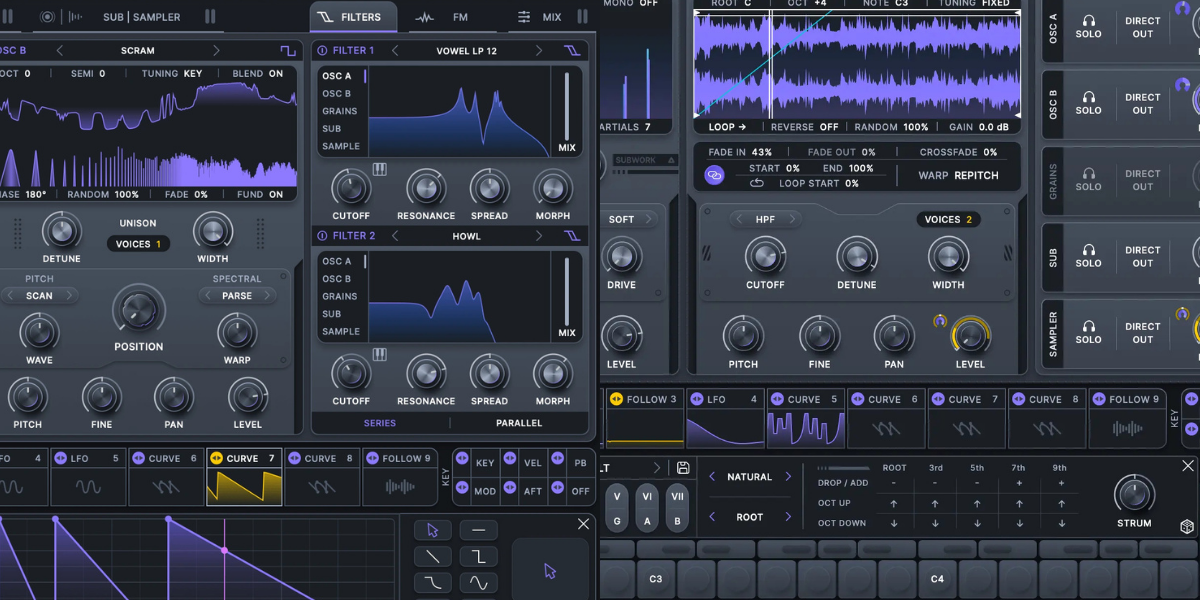
Task: Open the SUB | SAMPLER tab
Action: [x=142, y=17]
